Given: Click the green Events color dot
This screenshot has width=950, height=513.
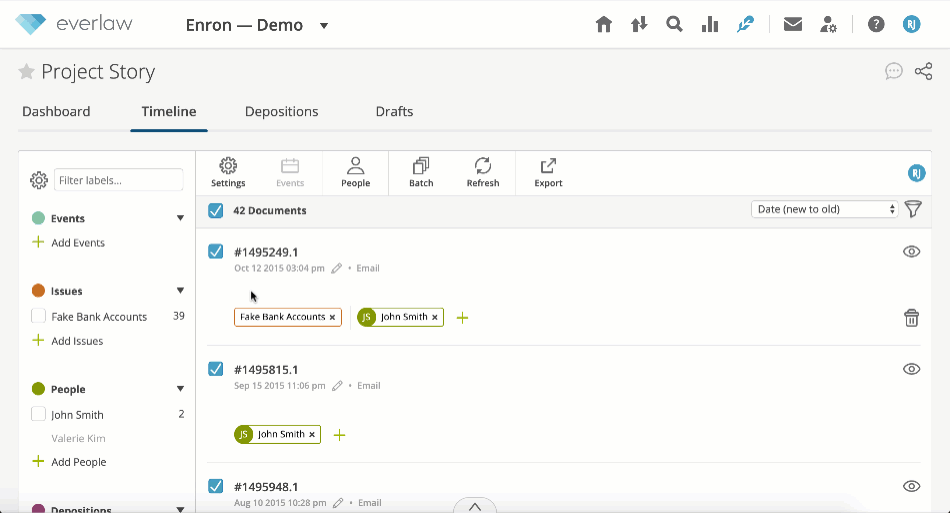Looking at the screenshot, I should (38, 218).
